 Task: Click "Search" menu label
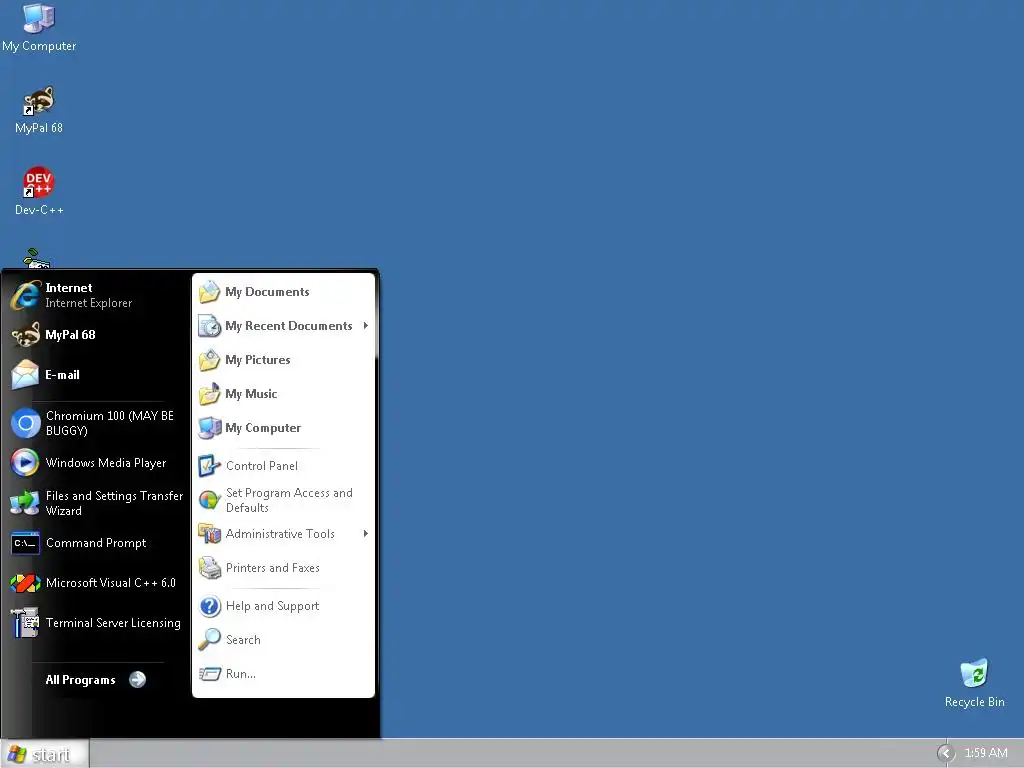click(x=243, y=640)
